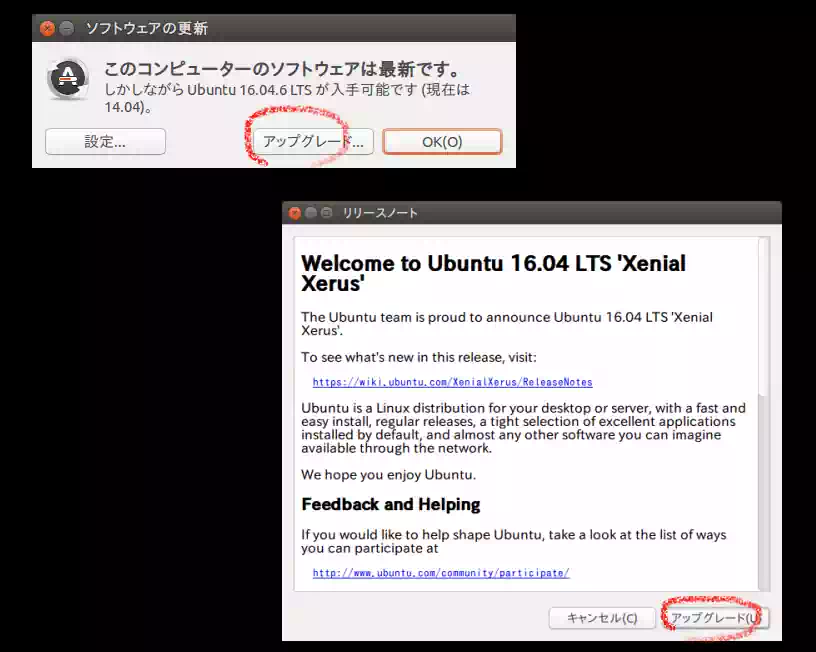This screenshot has height=652, width=816.
Task: Maximize the リリースノート window
Action: [x=326, y=213]
